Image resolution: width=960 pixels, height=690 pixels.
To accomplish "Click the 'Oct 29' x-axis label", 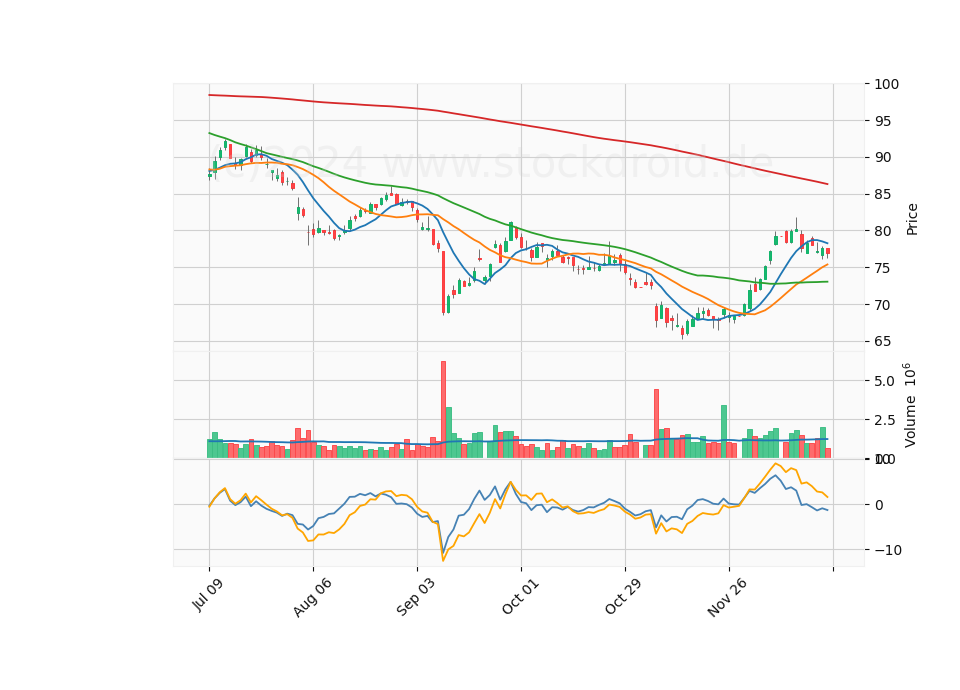I will (x=624, y=596).
